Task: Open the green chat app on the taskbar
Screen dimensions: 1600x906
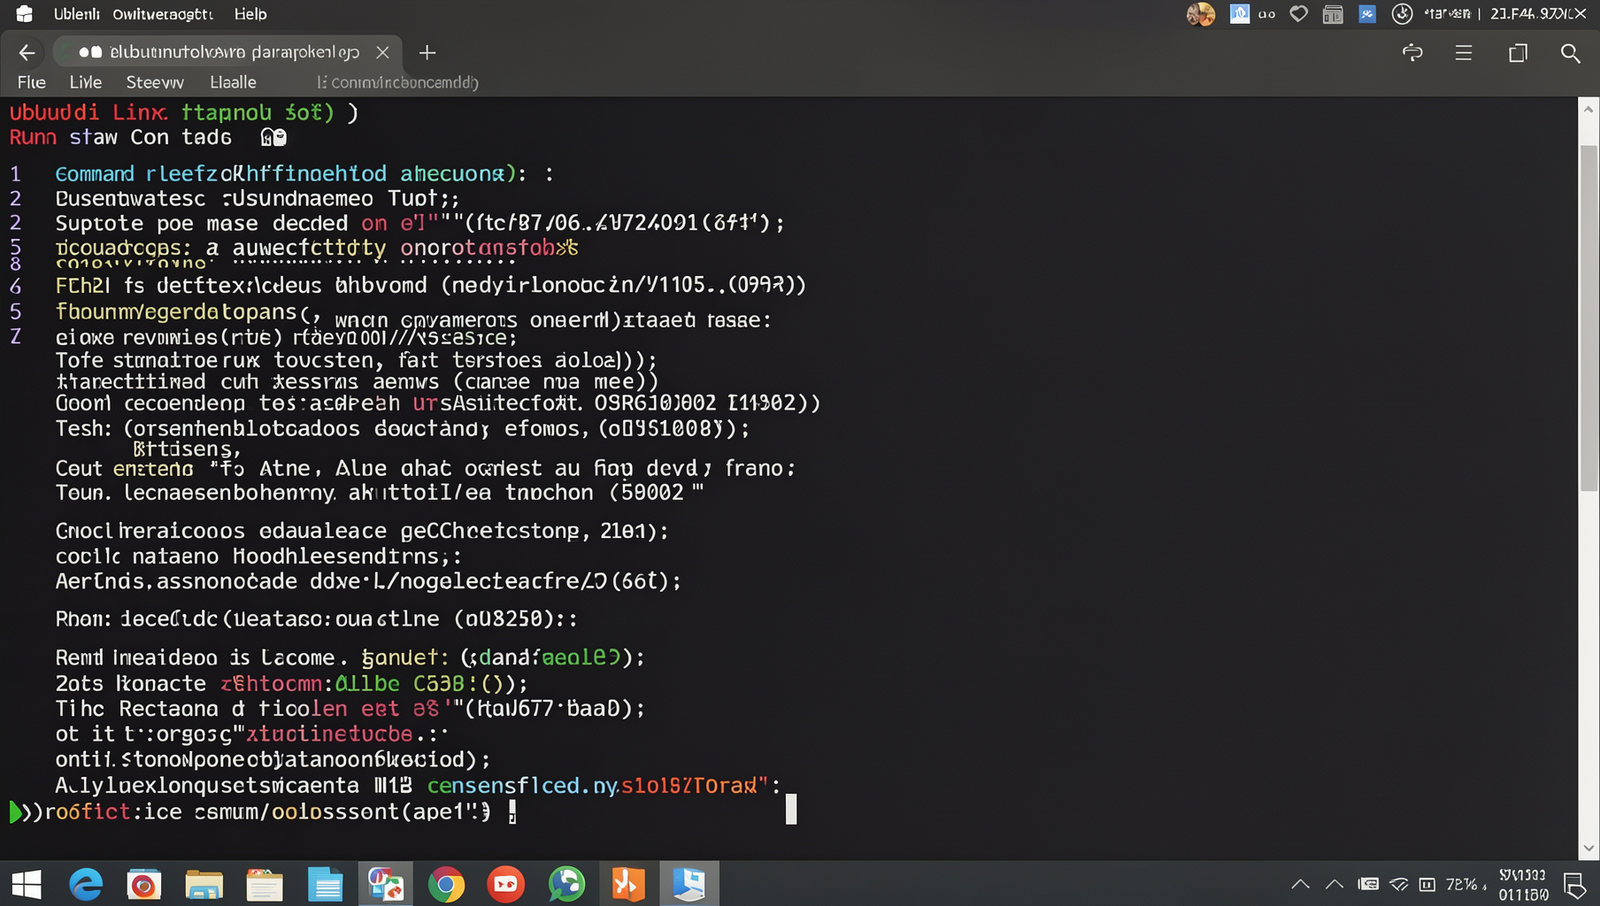Action: [x=566, y=885]
